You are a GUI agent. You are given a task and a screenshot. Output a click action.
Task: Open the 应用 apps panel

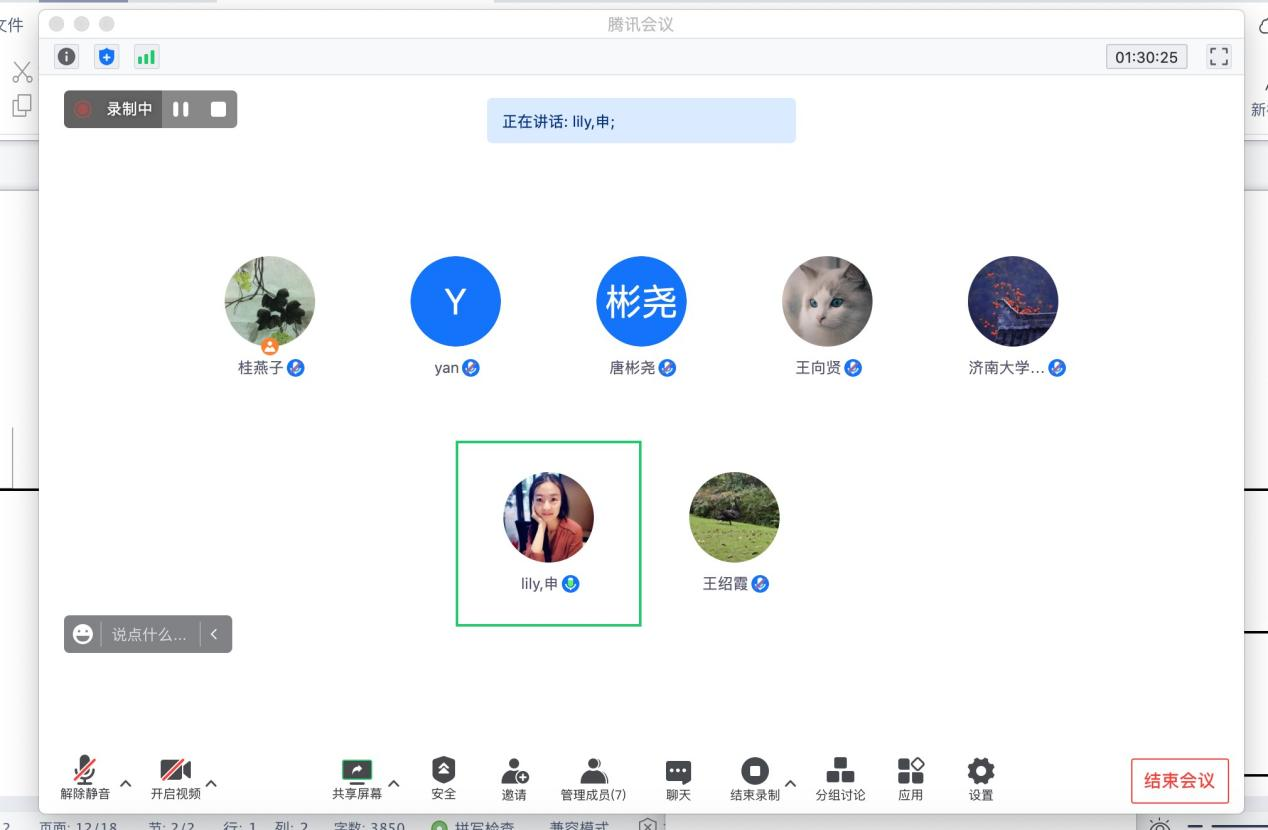(x=910, y=778)
